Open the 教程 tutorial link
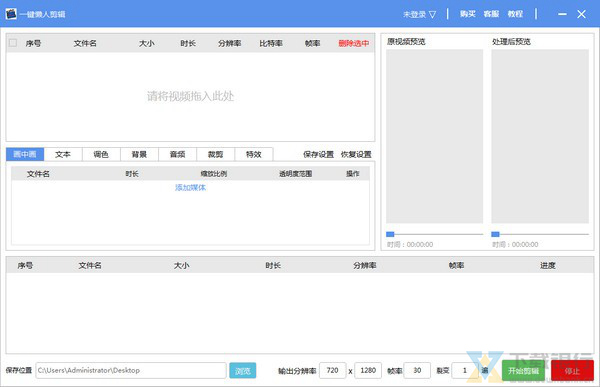 coord(515,14)
